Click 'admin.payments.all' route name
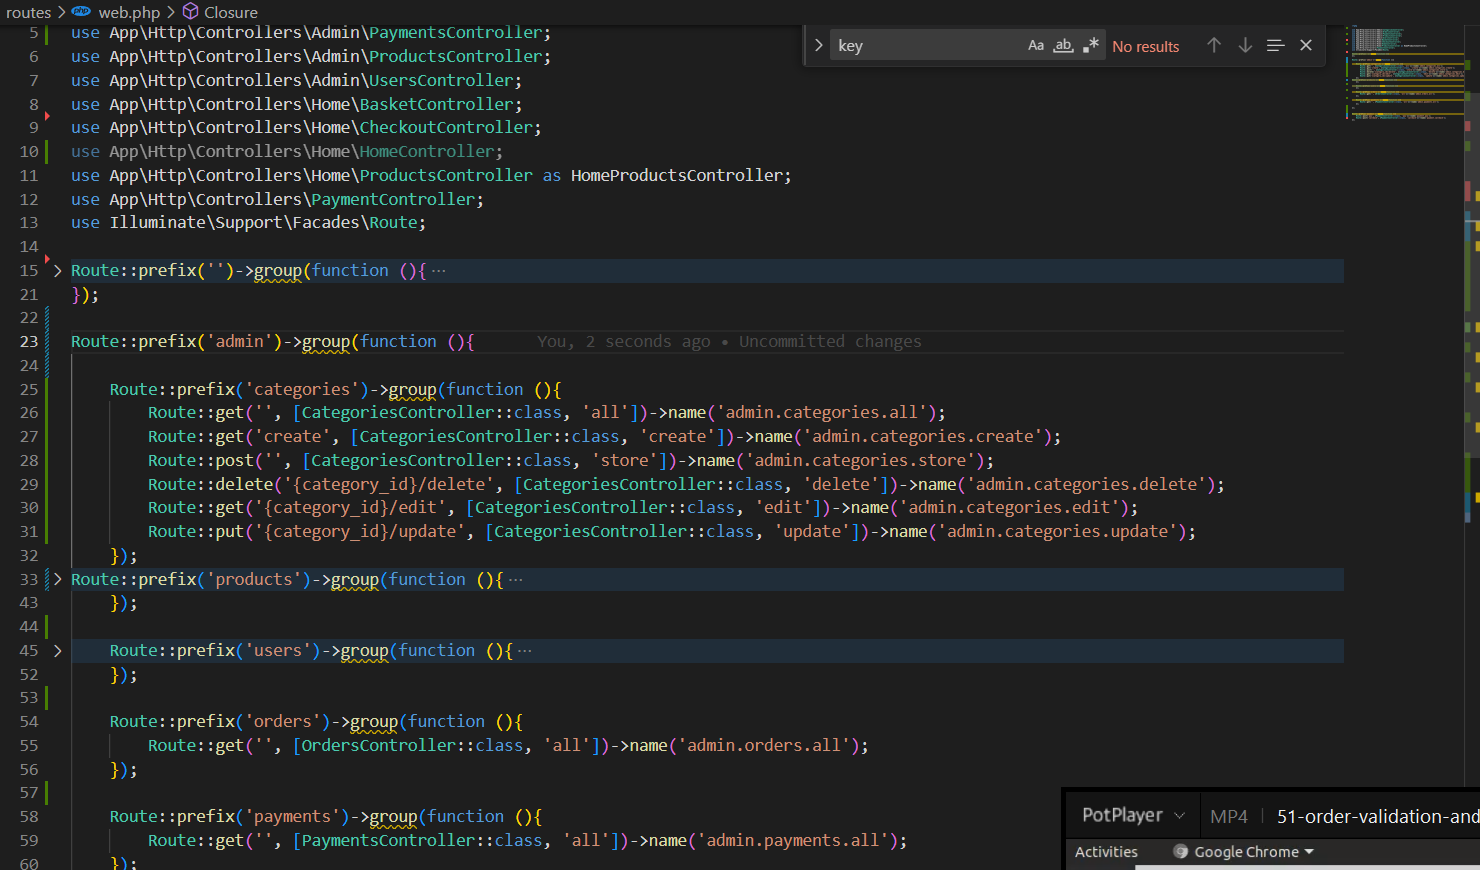This screenshot has height=870, width=1480. click(793, 841)
